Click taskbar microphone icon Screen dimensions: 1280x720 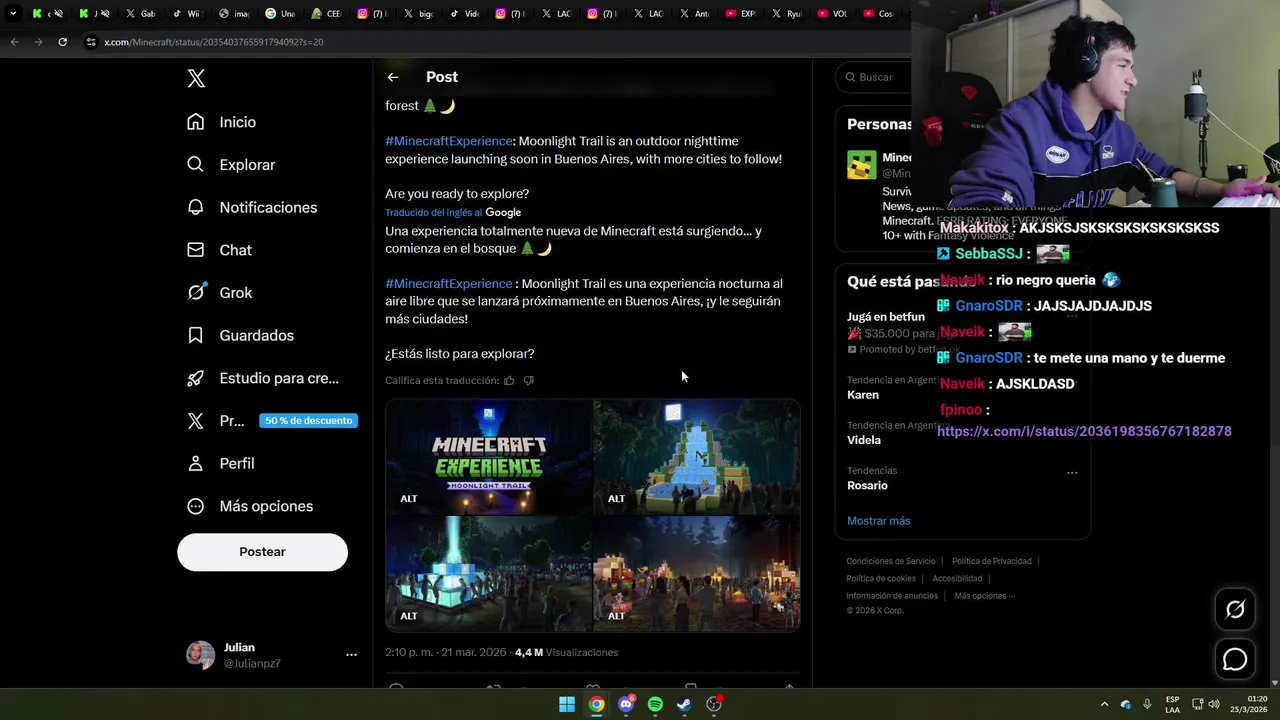tap(1147, 704)
